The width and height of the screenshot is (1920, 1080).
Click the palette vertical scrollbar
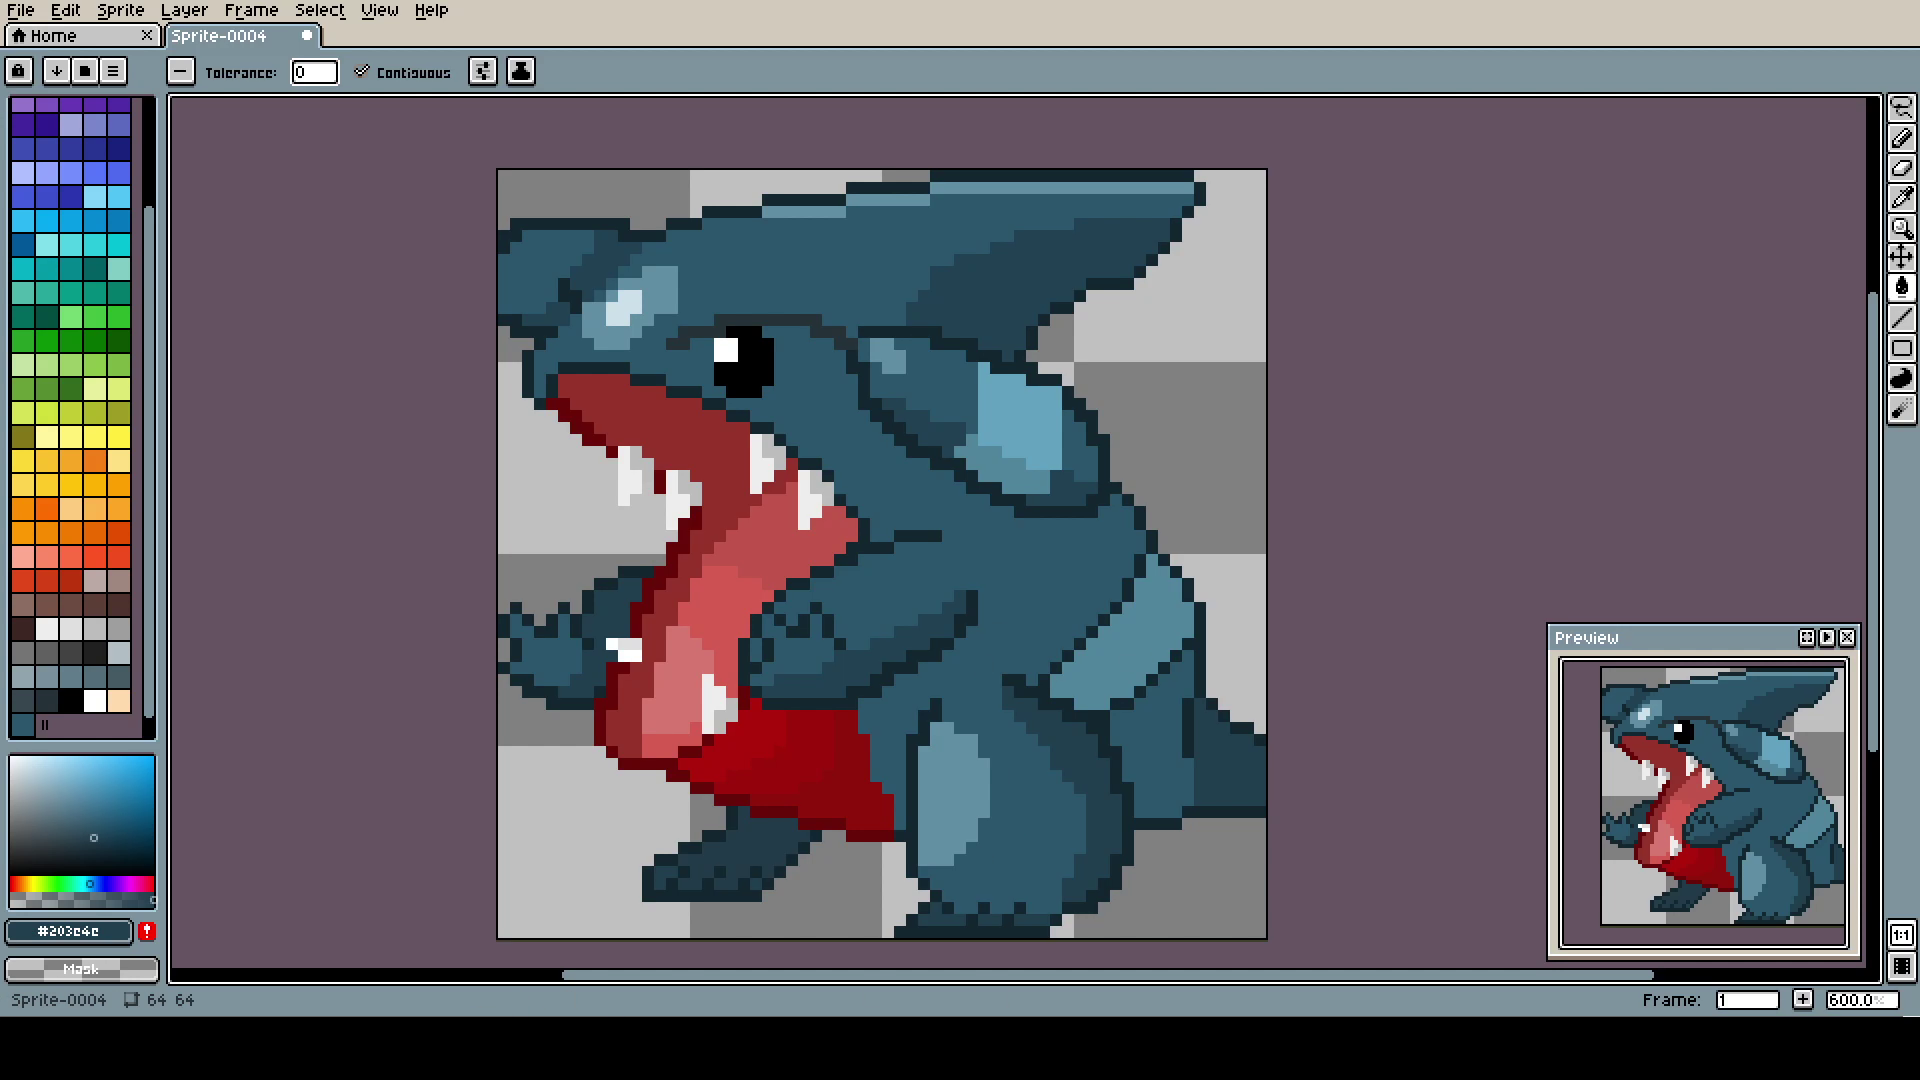coord(149,460)
